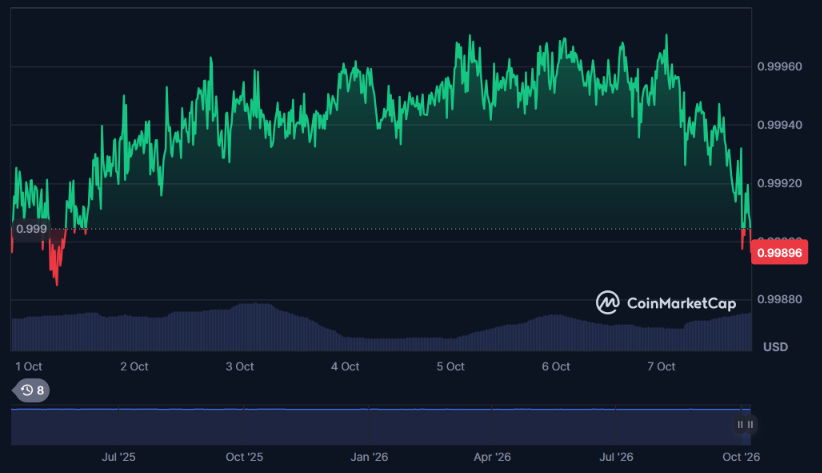Viewport: 822px width, 473px height.
Task: Select the 5 Oct date label
Action: [x=450, y=367]
